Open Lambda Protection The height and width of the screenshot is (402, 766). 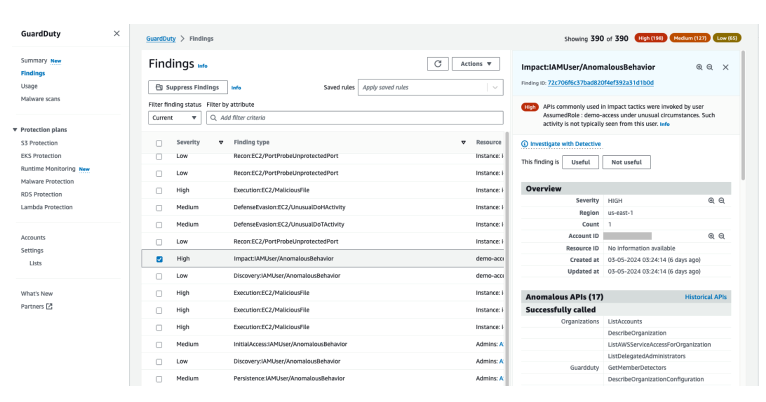click(46, 207)
